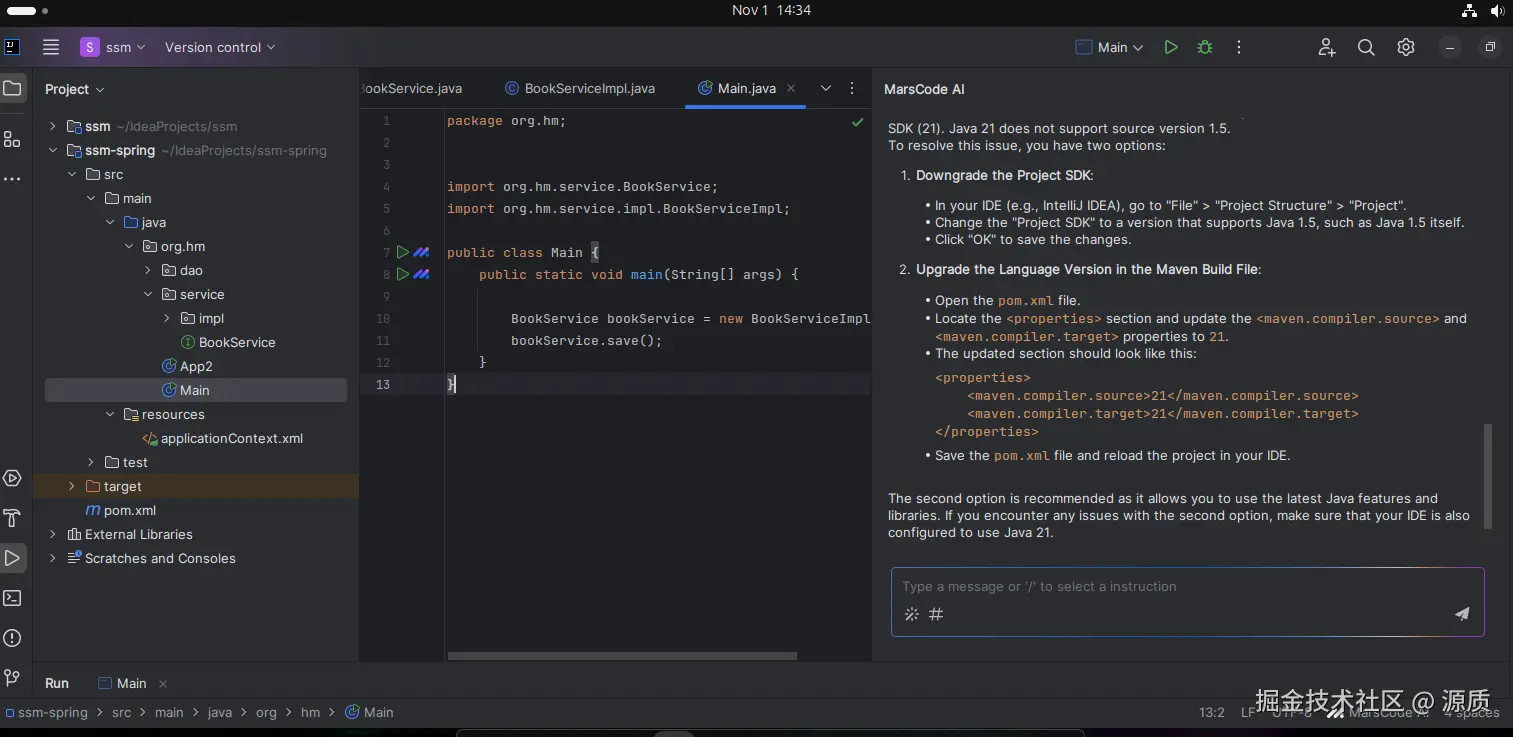Open the Terminal tool window icon
Screen dimensions: 1513x737
point(12,598)
